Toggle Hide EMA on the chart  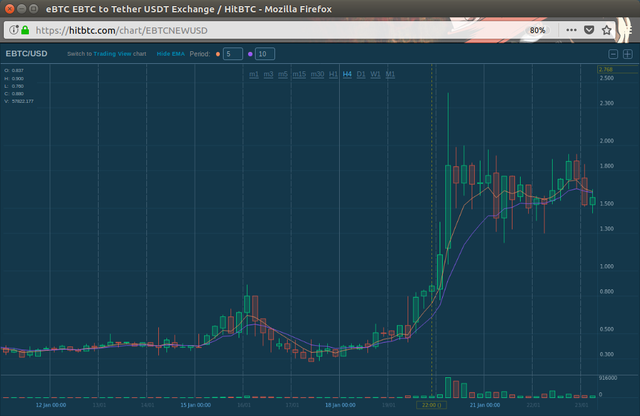point(169,52)
